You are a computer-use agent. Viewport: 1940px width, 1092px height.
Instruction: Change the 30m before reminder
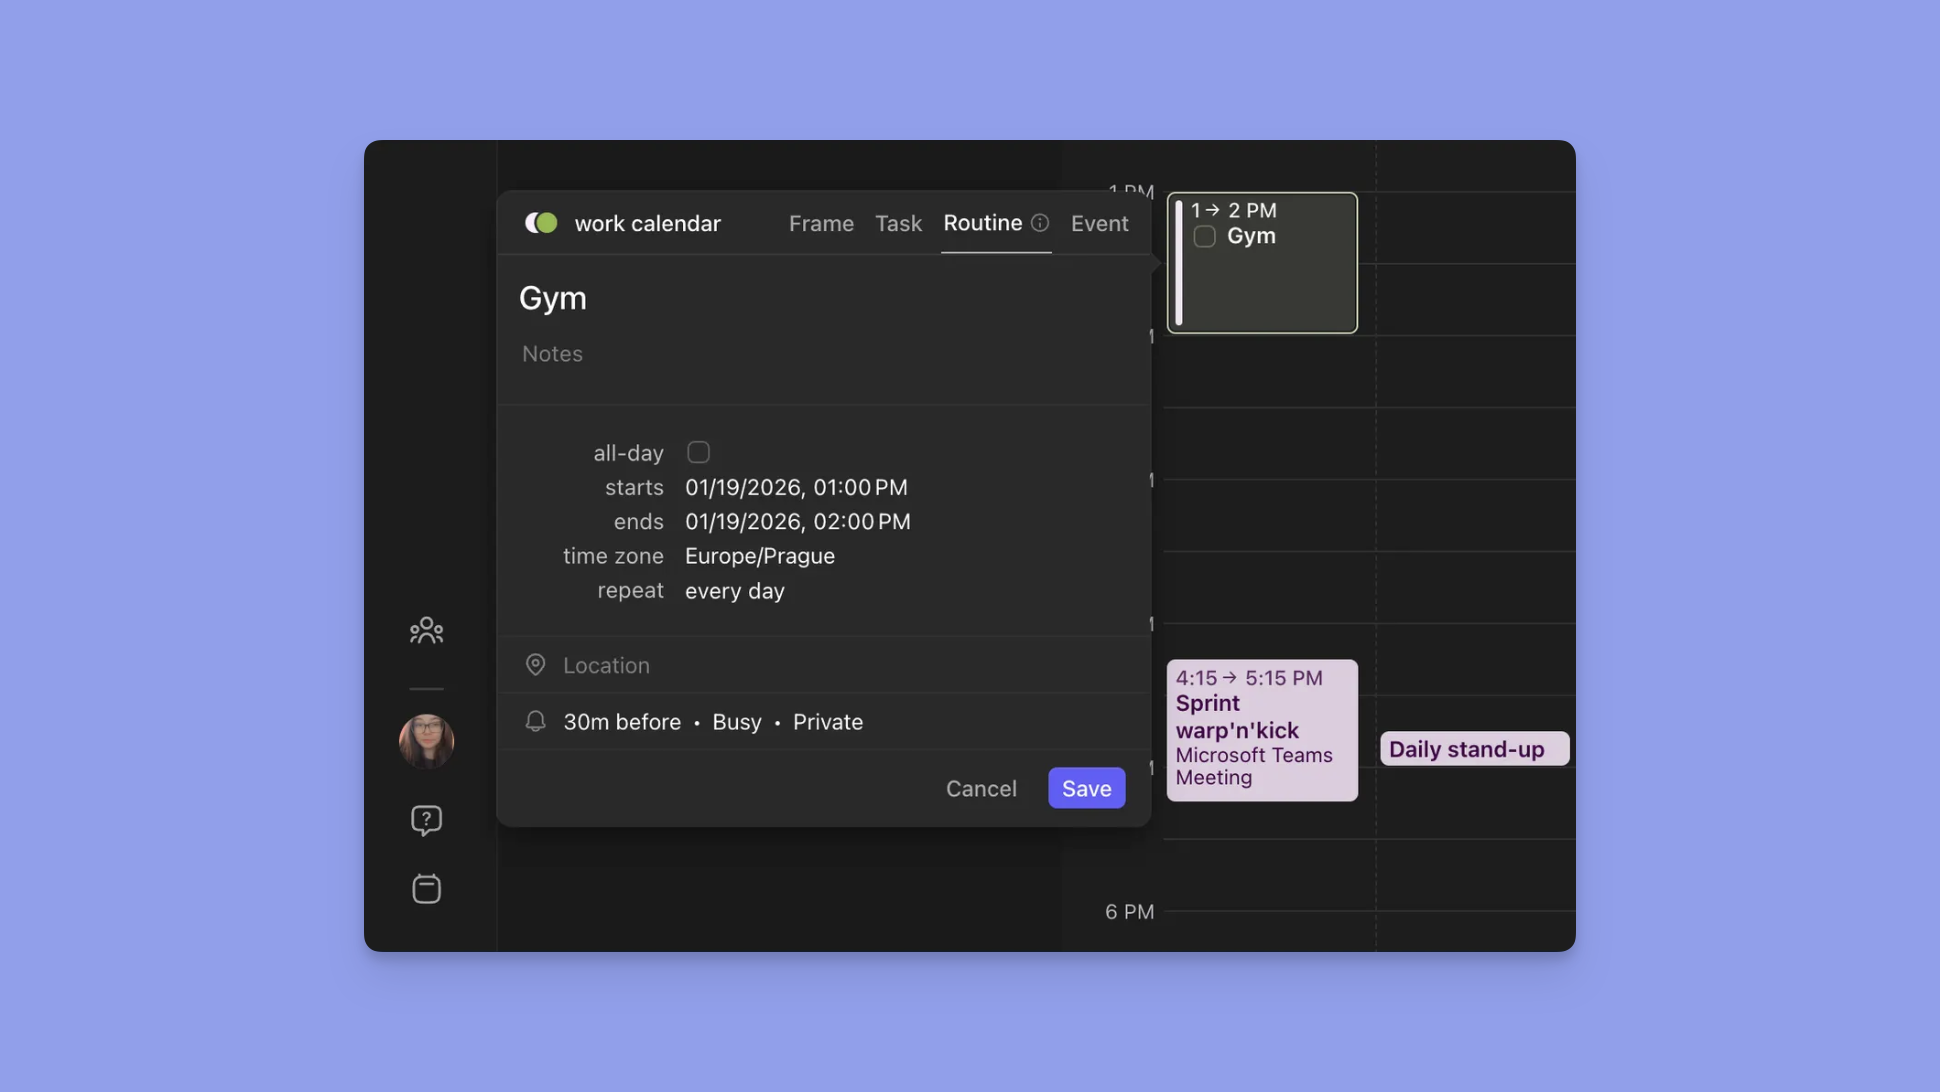[x=621, y=722]
